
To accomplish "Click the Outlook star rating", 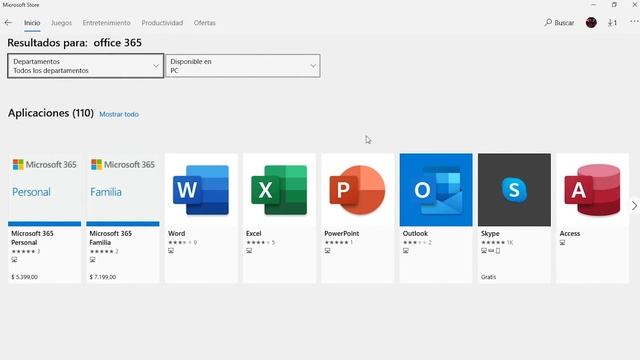I will pos(414,242).
